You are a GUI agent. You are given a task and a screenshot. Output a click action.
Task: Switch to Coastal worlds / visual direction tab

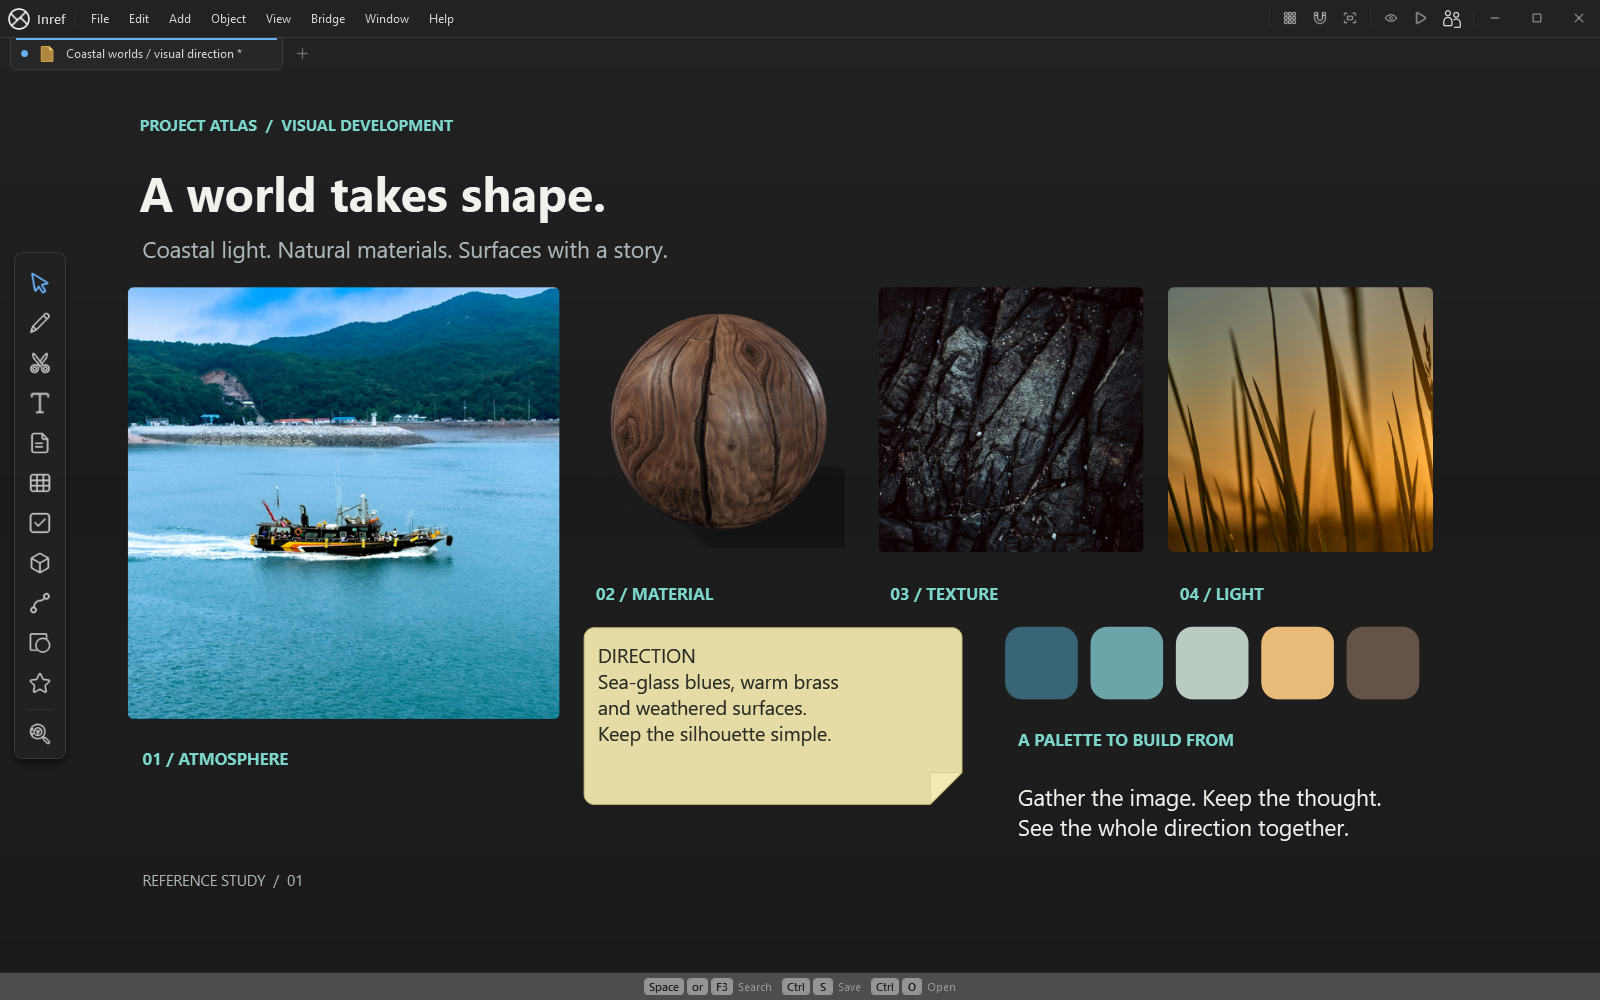[x=146, y=54]
